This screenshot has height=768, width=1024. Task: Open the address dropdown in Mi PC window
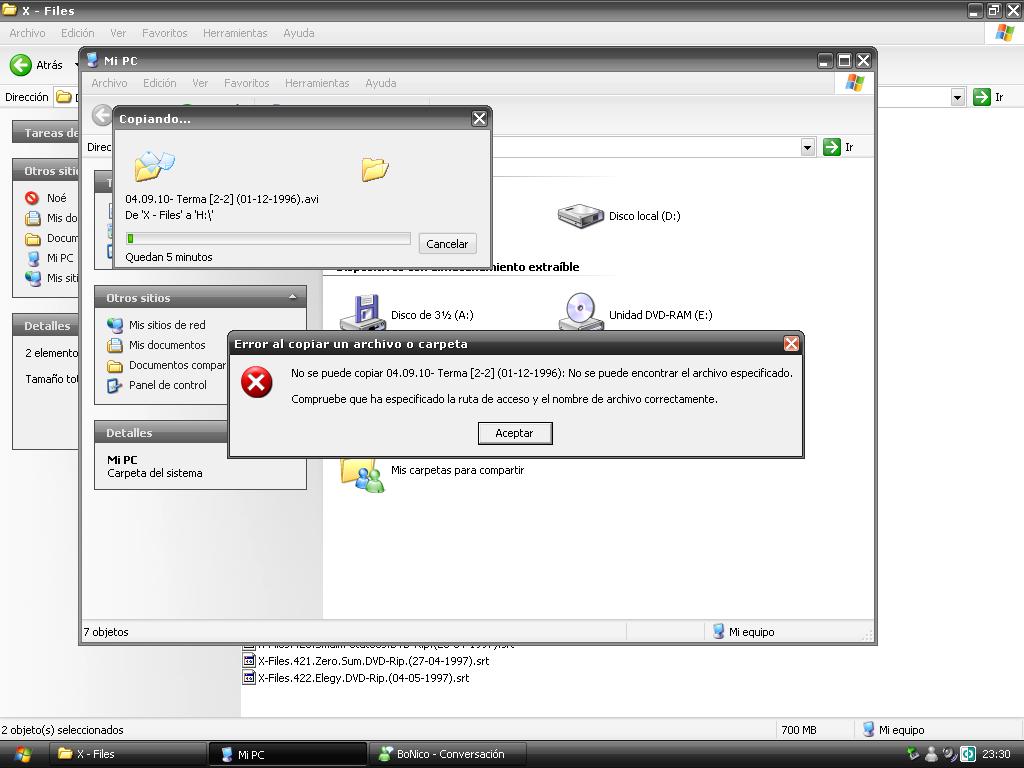(807, 148)
